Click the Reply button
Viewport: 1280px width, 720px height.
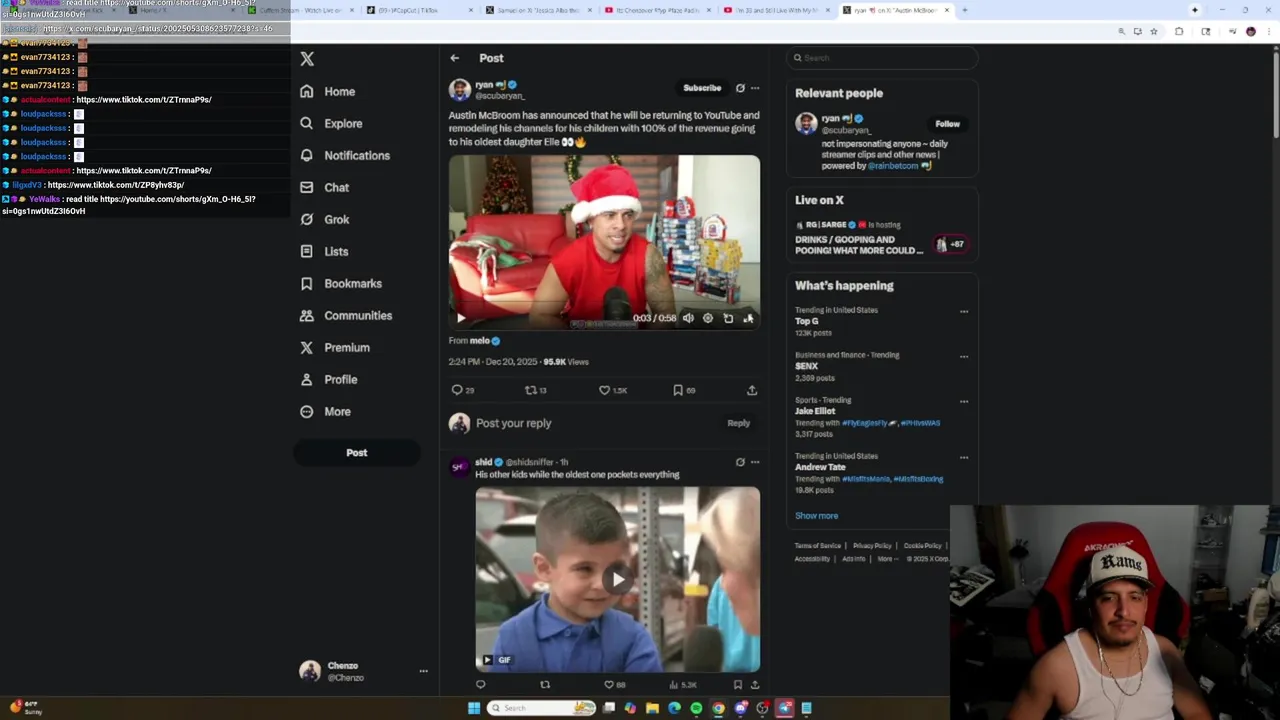tap(738, 423)
